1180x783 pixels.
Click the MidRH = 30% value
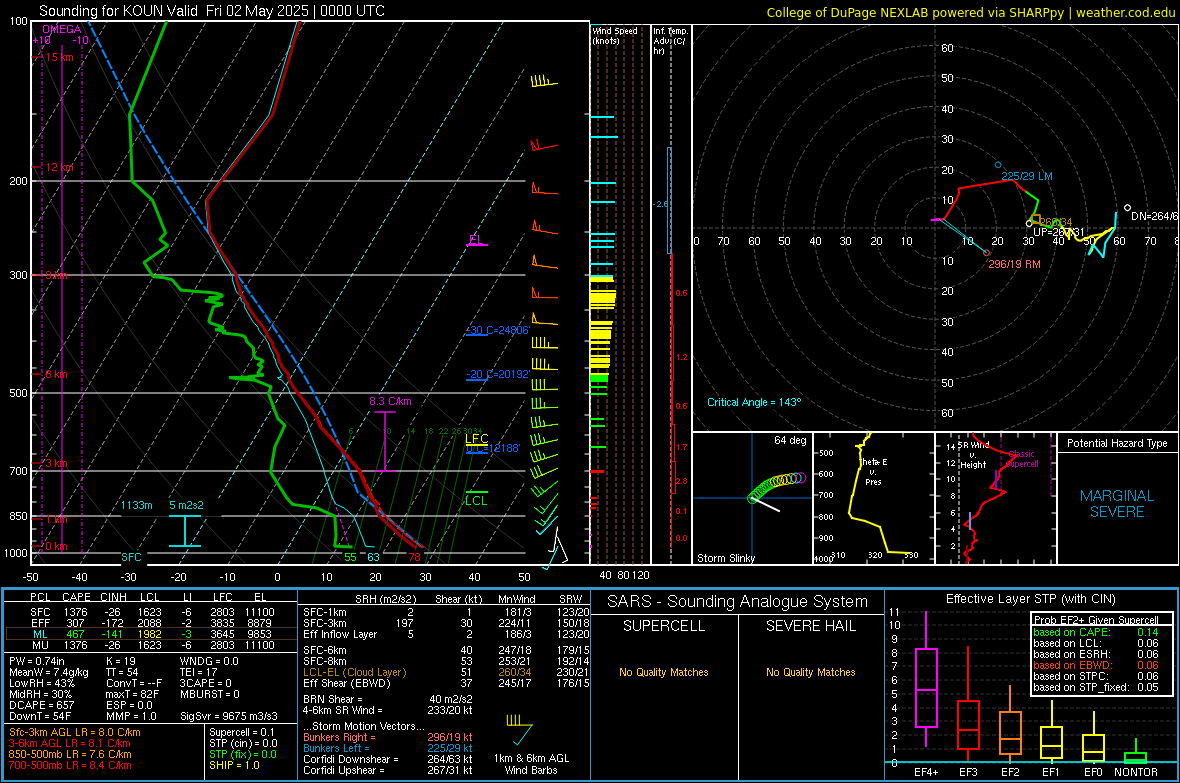[41, 694]
